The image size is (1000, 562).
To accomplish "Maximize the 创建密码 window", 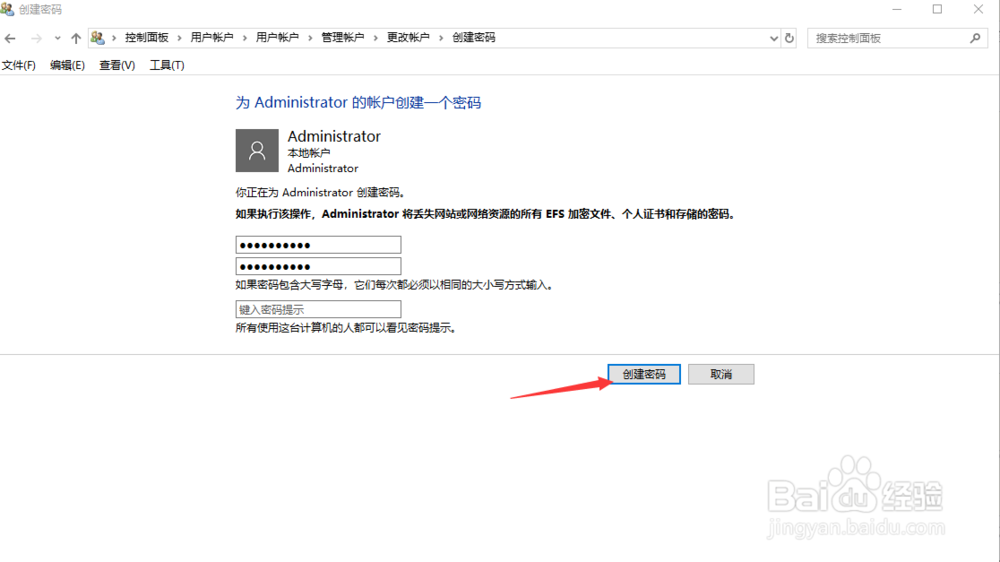I will point(938,10).
